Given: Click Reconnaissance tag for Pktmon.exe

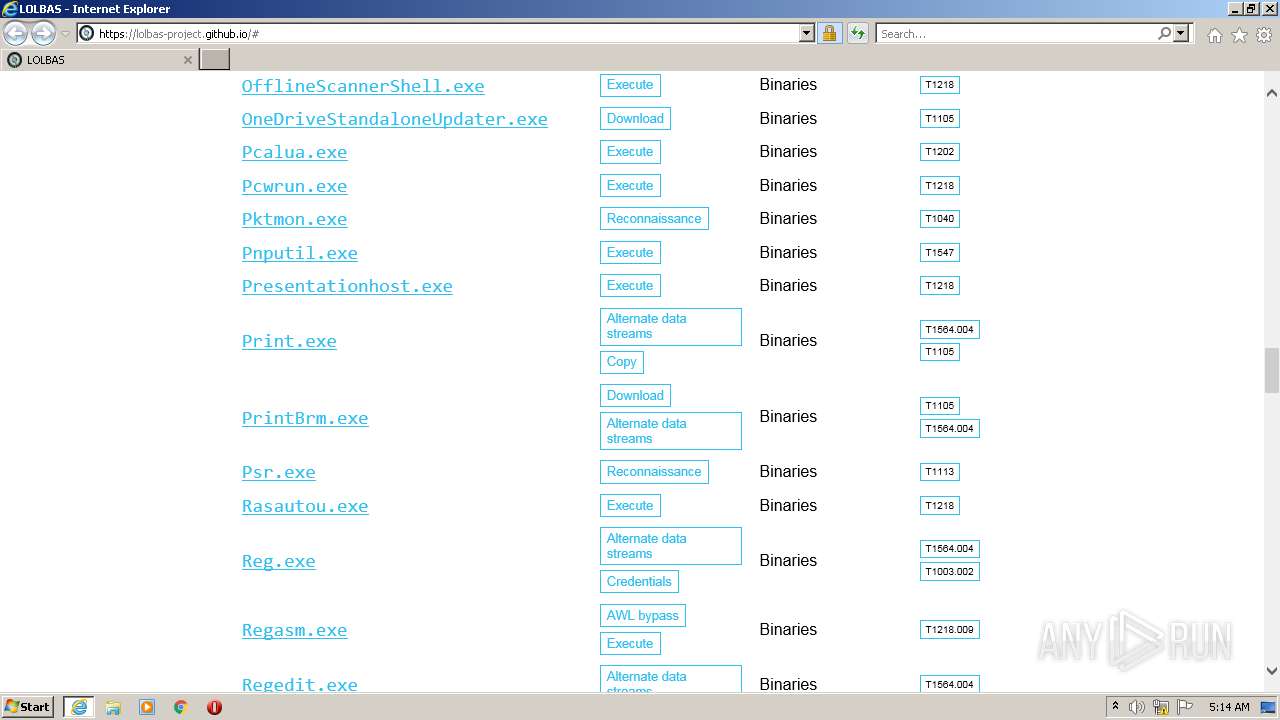Looking at the screenshot, I should click(x=654, y=219).
